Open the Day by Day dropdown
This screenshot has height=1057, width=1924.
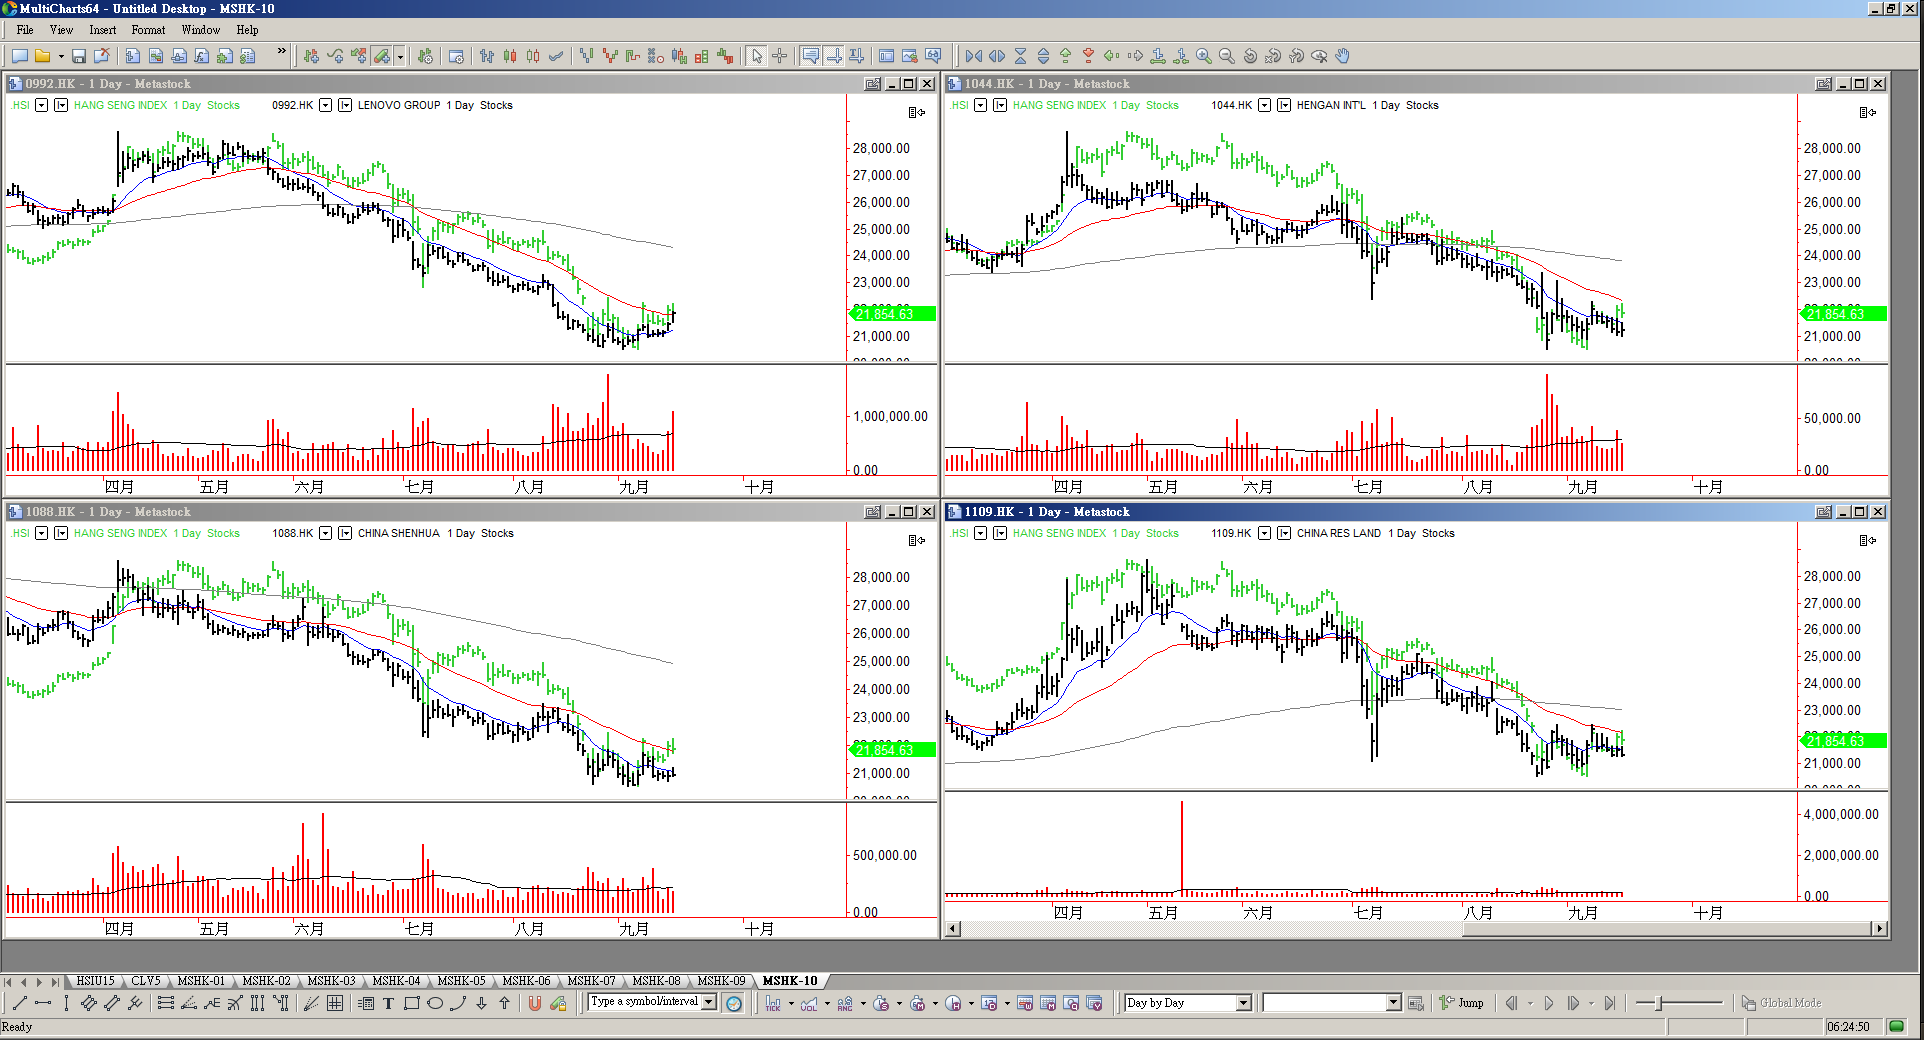coord(1243,1003)
